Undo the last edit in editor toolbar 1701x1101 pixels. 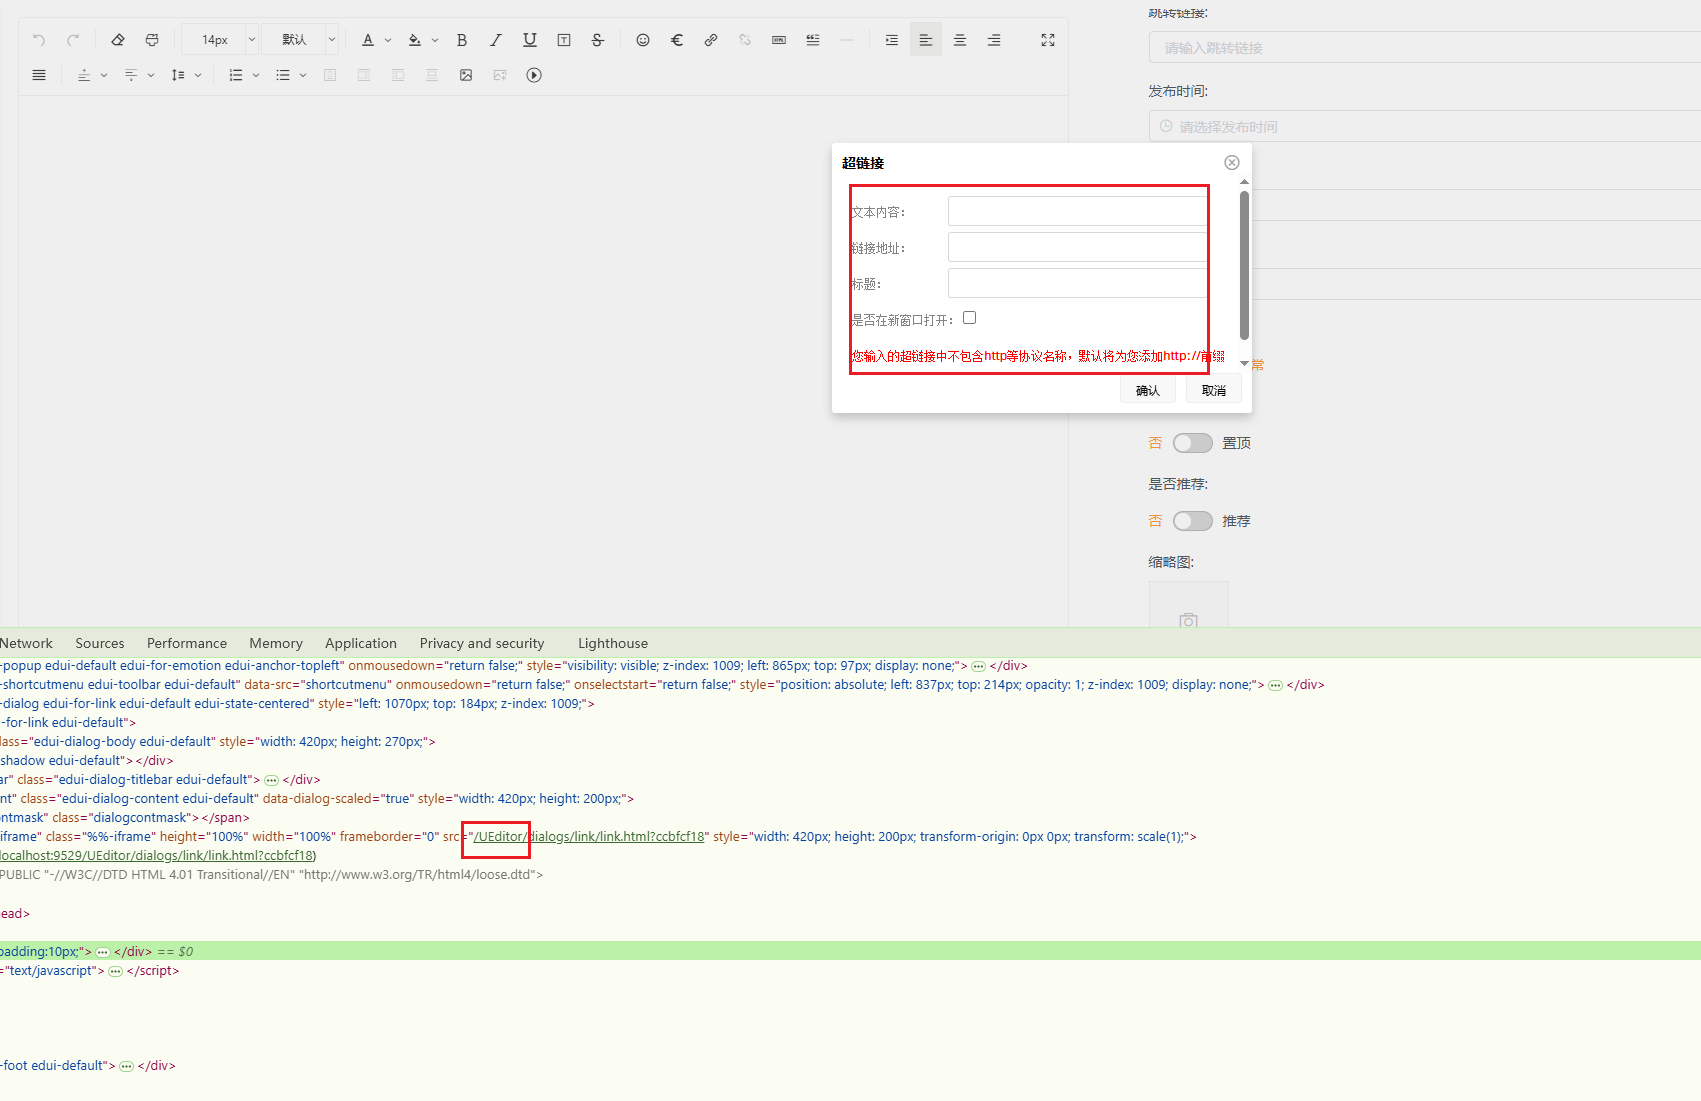coord(39,40)
